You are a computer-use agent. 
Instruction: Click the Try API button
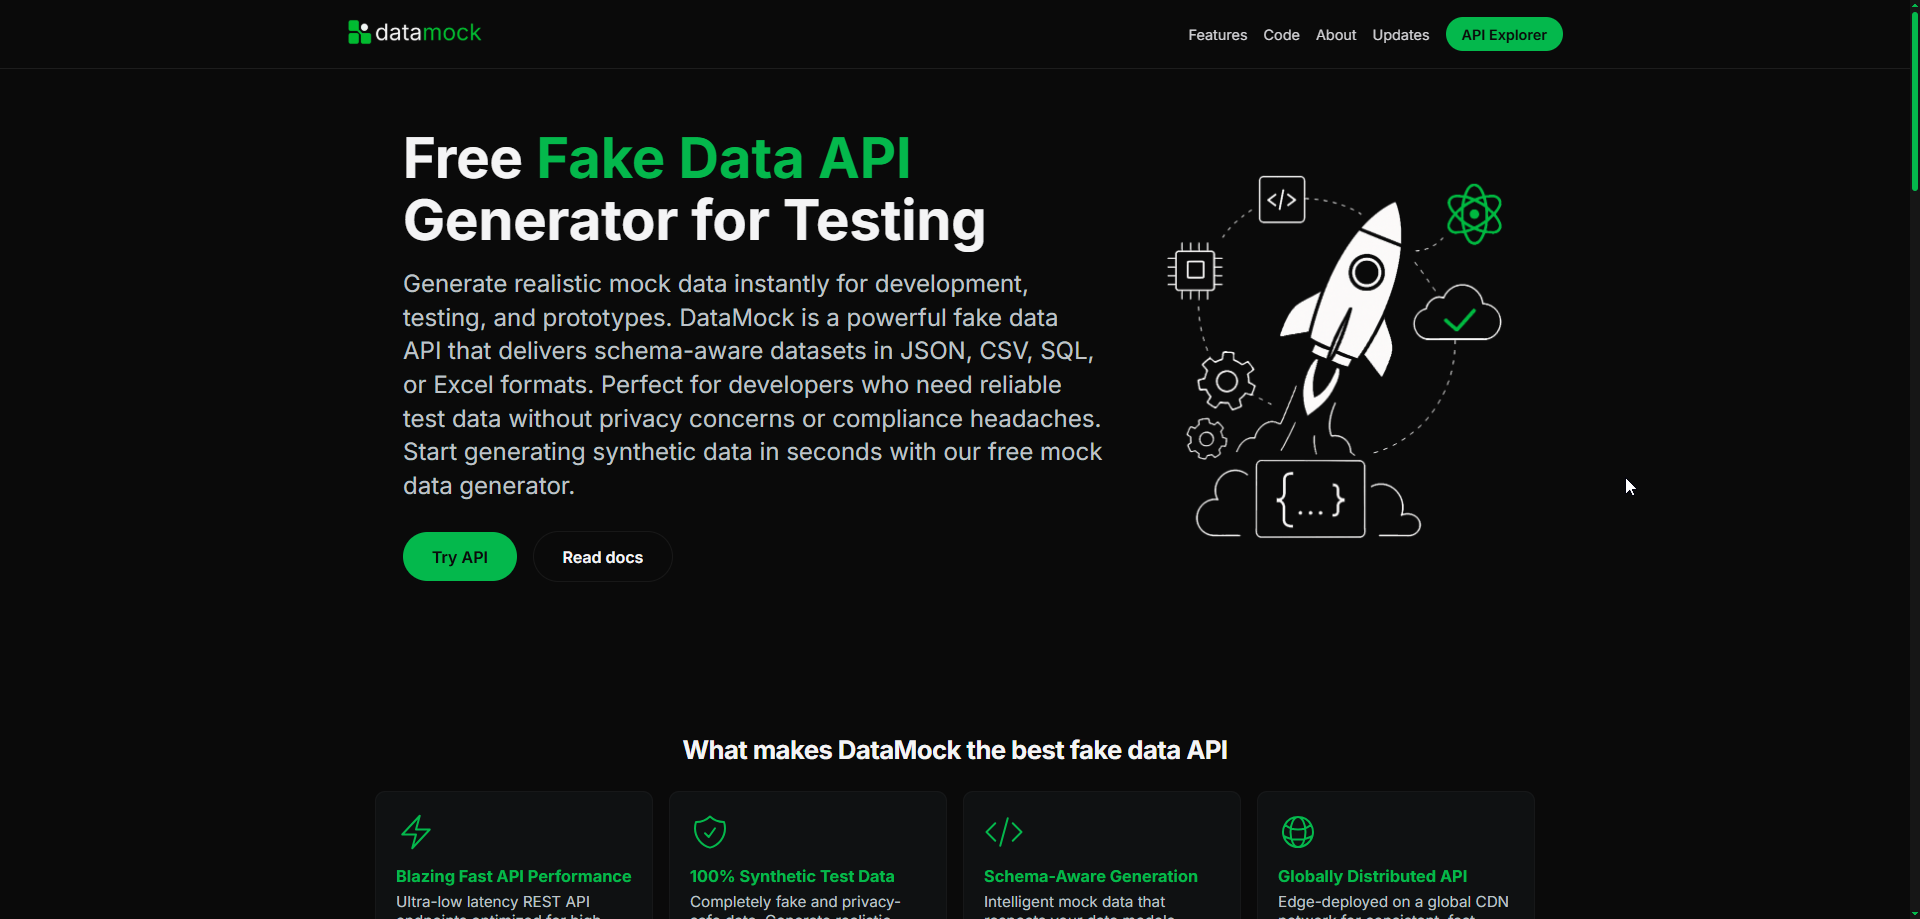tap(459, 556)
